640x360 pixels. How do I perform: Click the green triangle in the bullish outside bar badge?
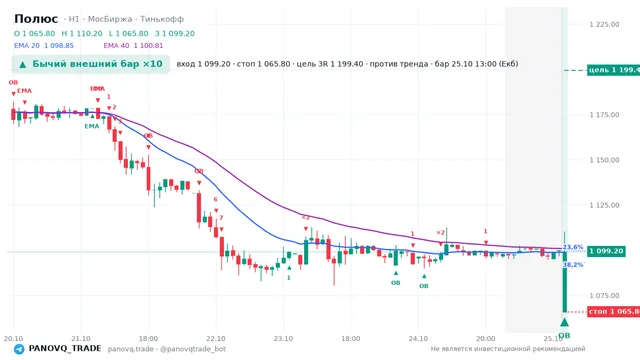pos(23,64)
